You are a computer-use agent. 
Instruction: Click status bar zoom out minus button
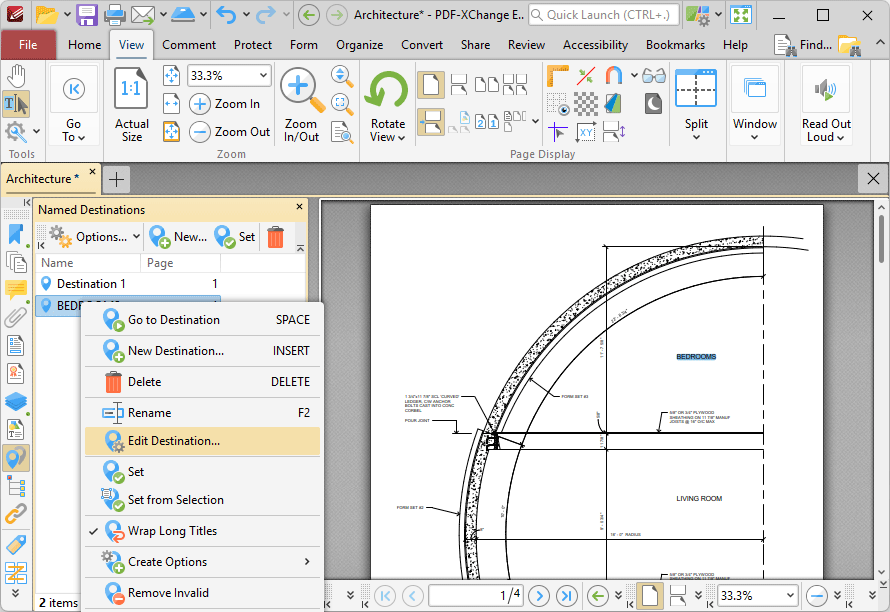[x=817, y=596]
